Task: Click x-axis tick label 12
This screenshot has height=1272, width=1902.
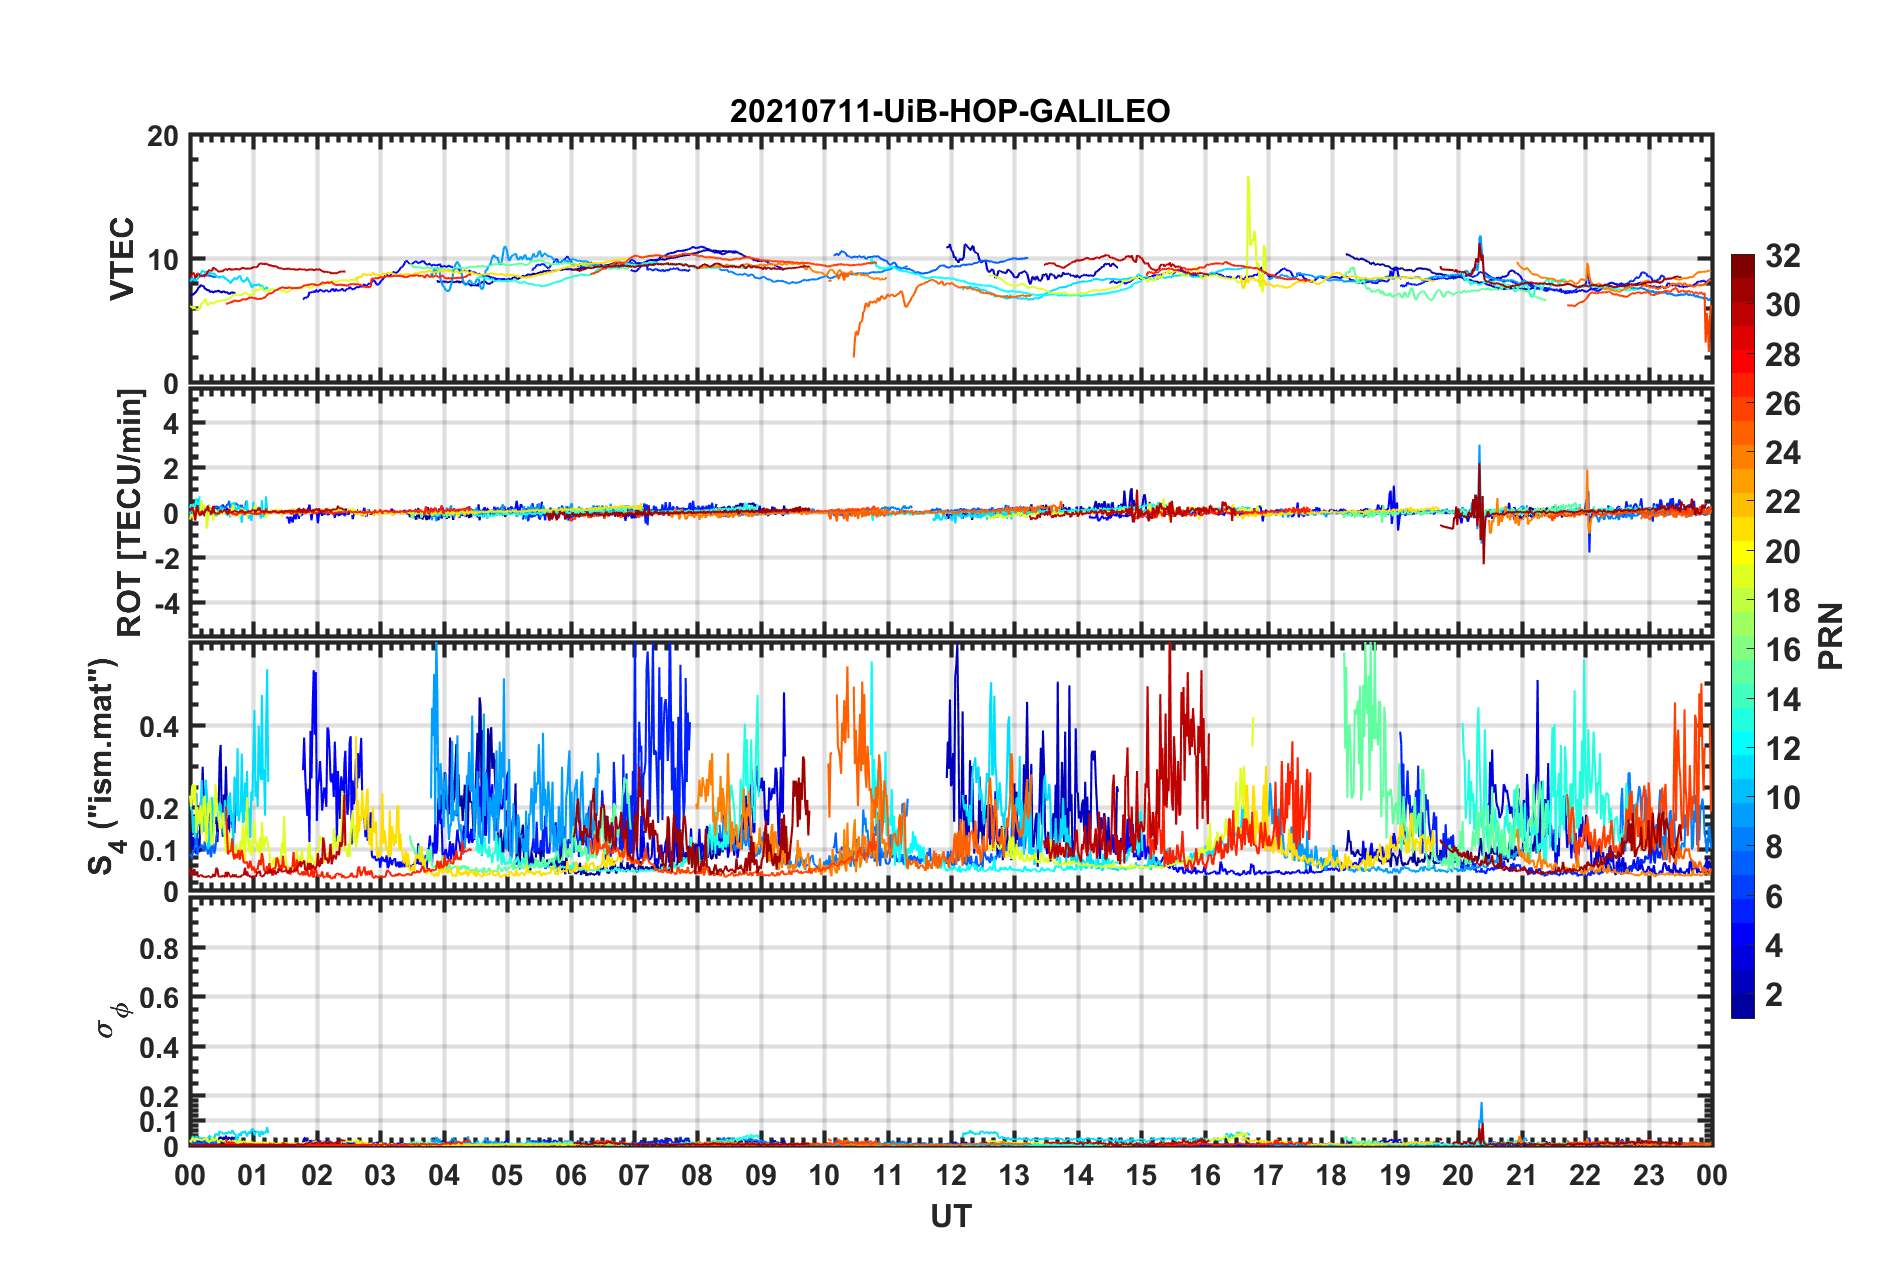Action: [951, 1175]
